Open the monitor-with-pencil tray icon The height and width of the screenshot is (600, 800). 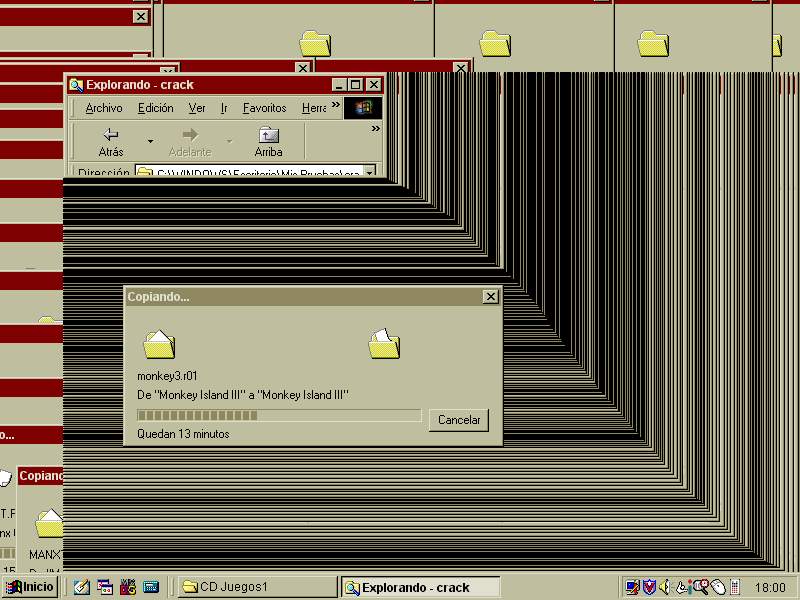click(x=633, y=587)
